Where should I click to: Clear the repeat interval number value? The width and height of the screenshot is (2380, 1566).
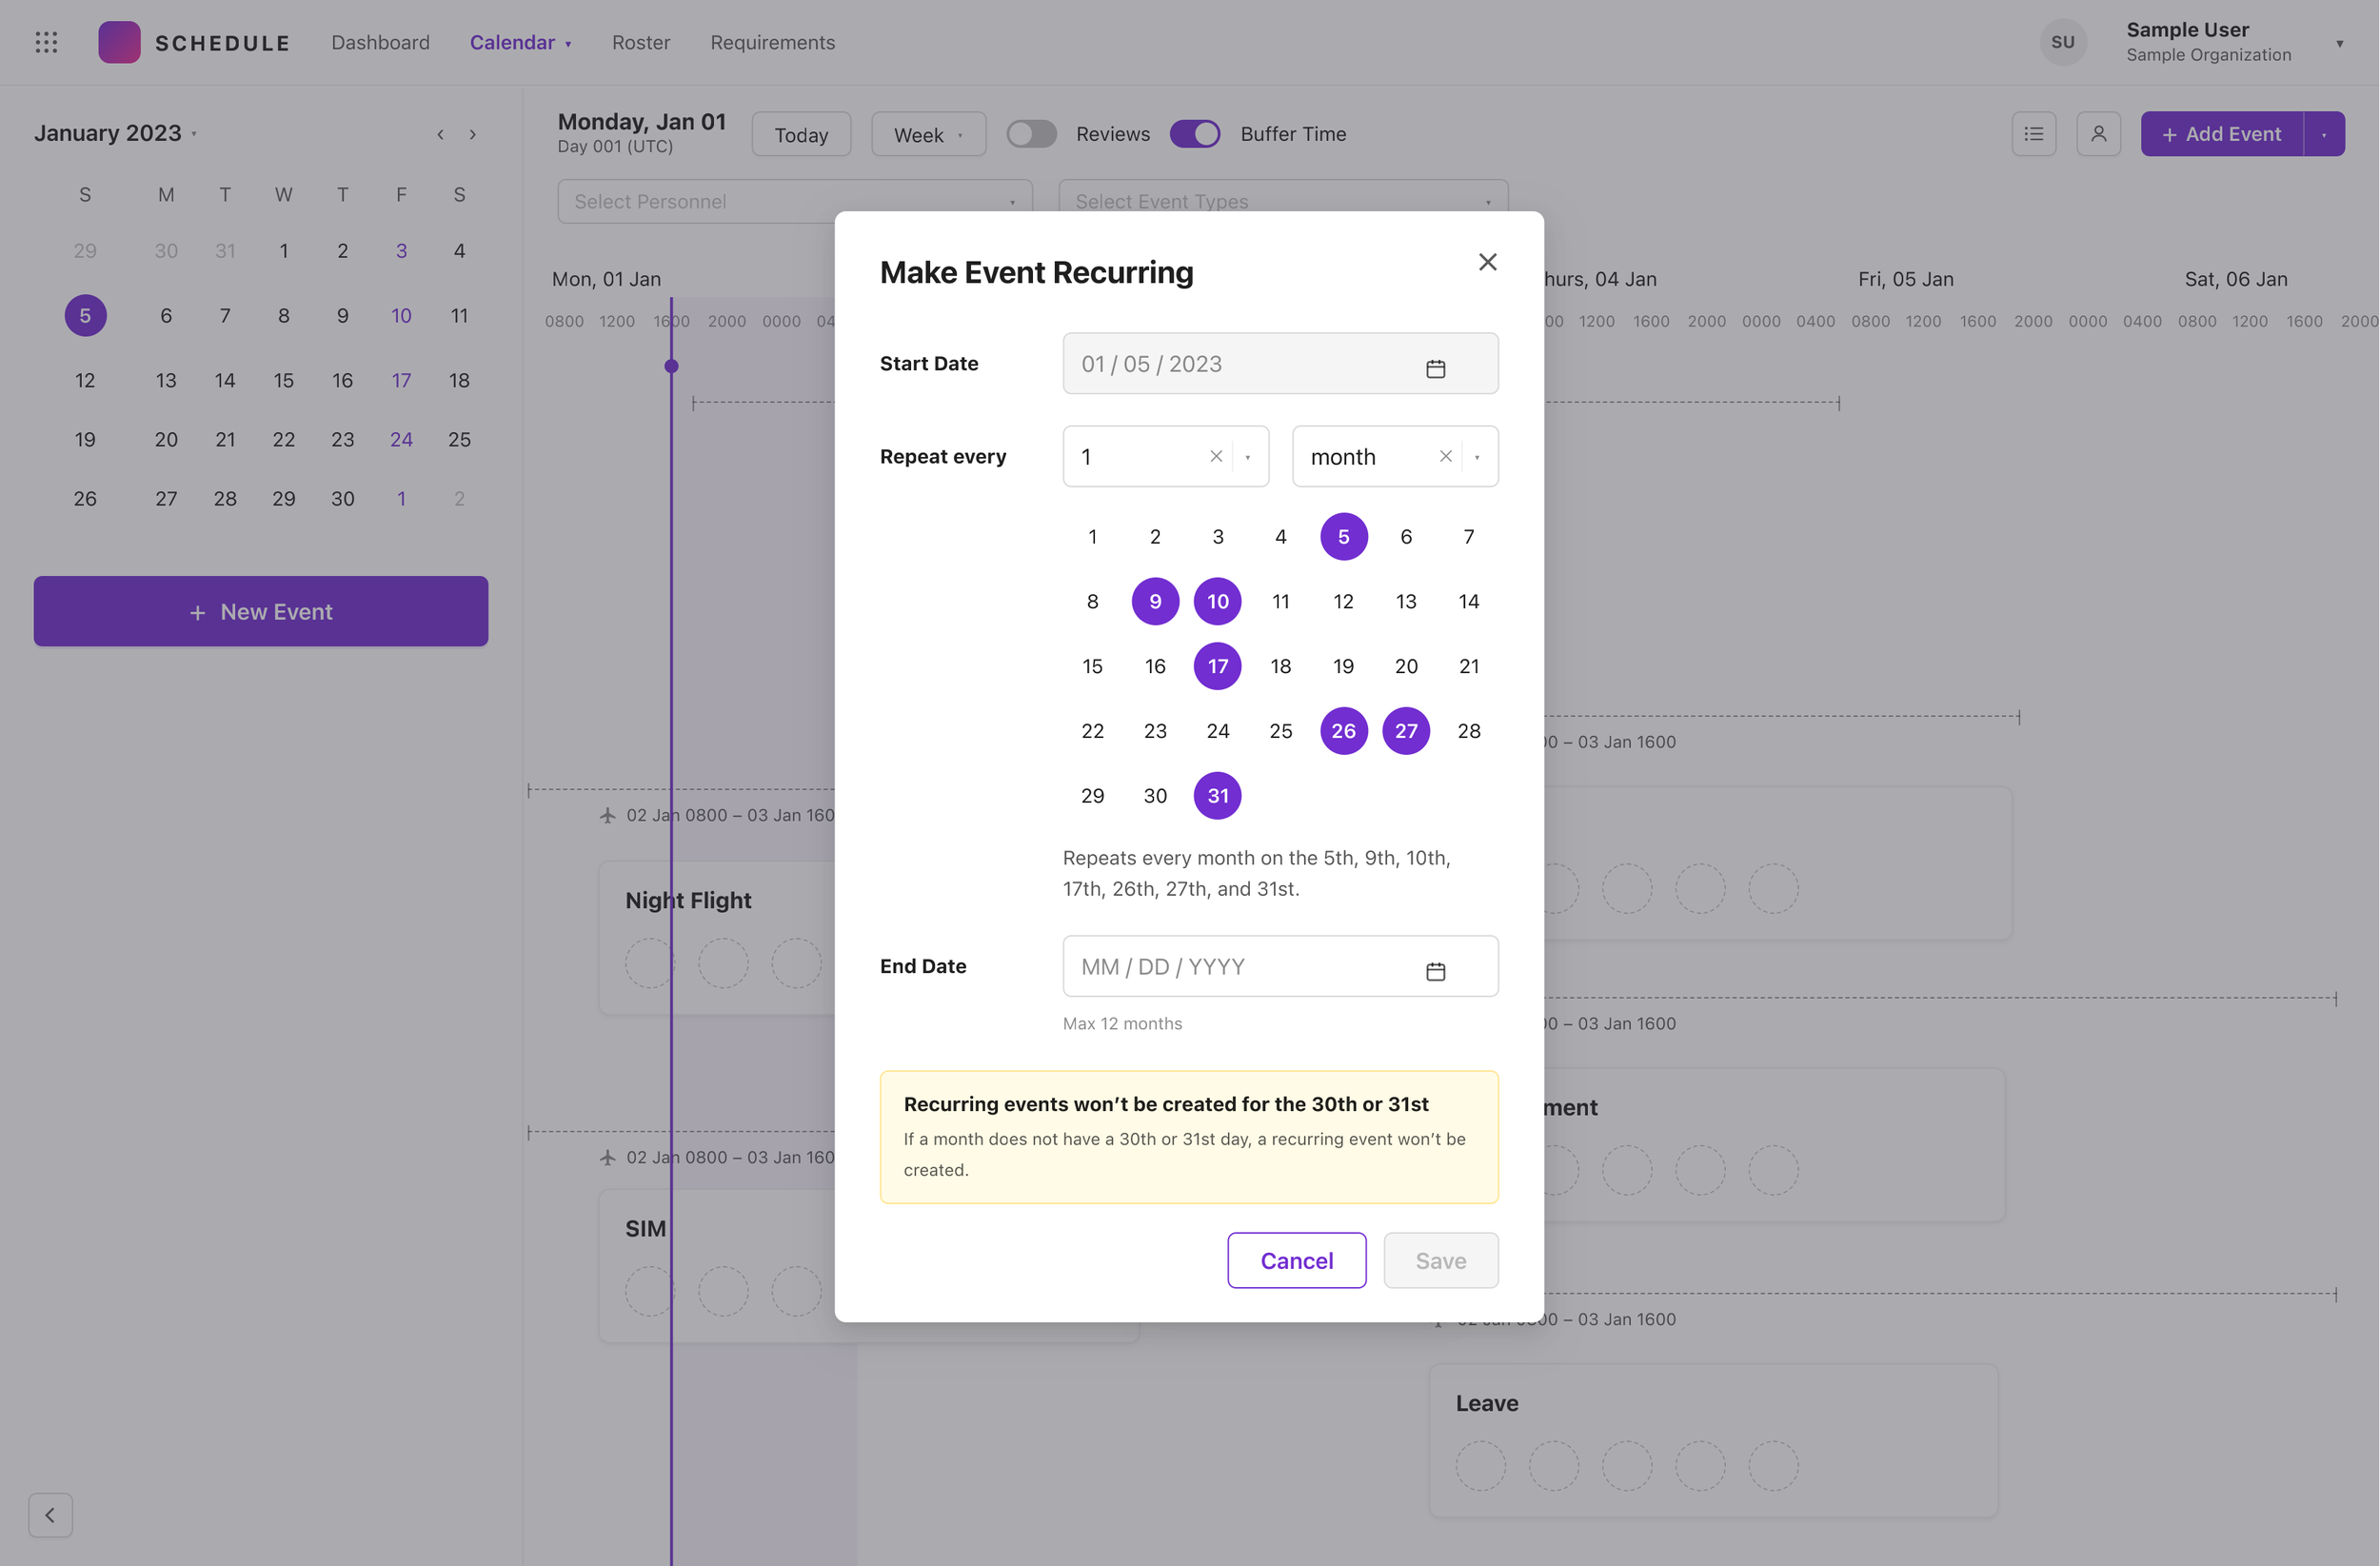point(1215,456)
